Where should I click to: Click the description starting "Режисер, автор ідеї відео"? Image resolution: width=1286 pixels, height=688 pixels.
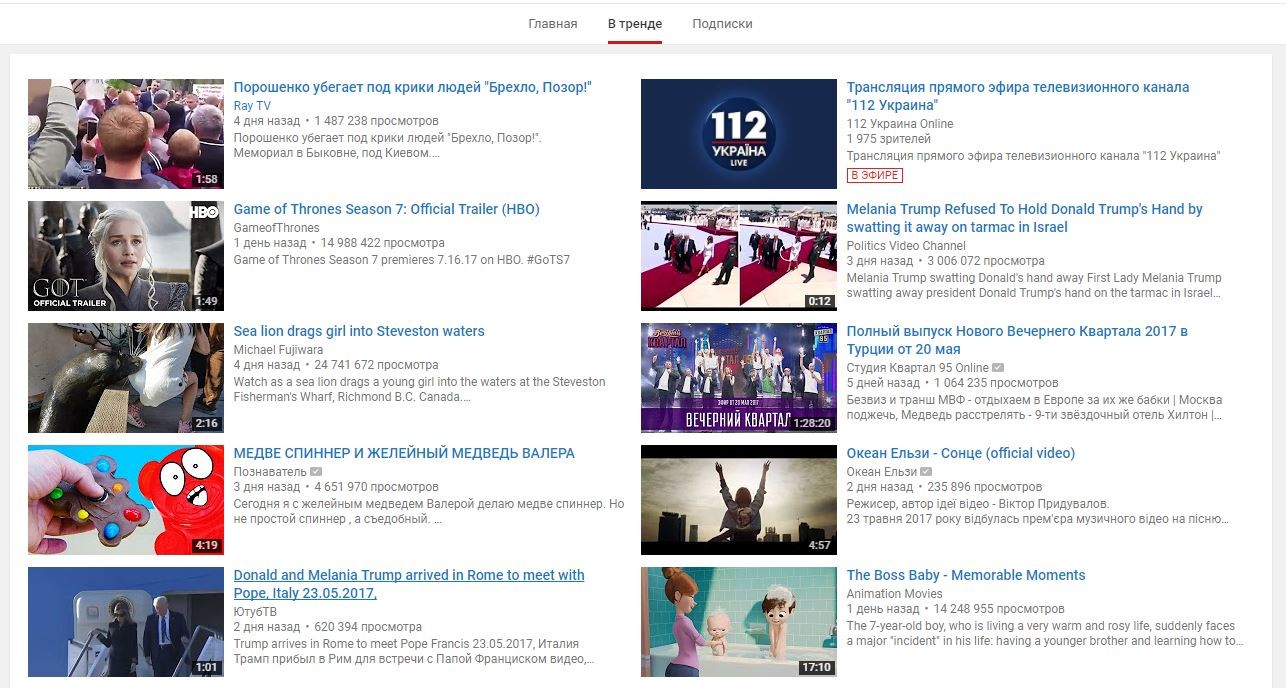coord(1038,512)
